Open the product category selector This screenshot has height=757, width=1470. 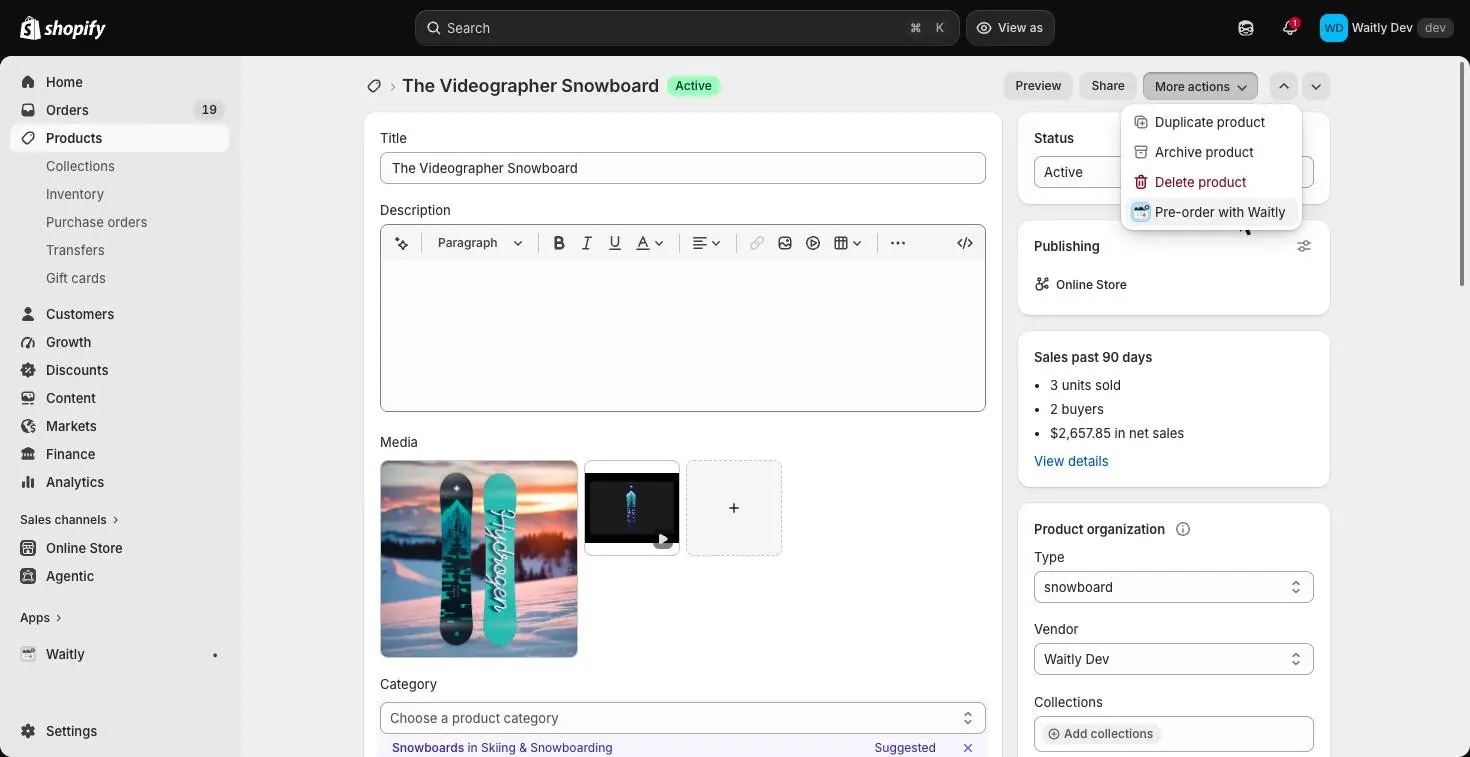point(682,718)
